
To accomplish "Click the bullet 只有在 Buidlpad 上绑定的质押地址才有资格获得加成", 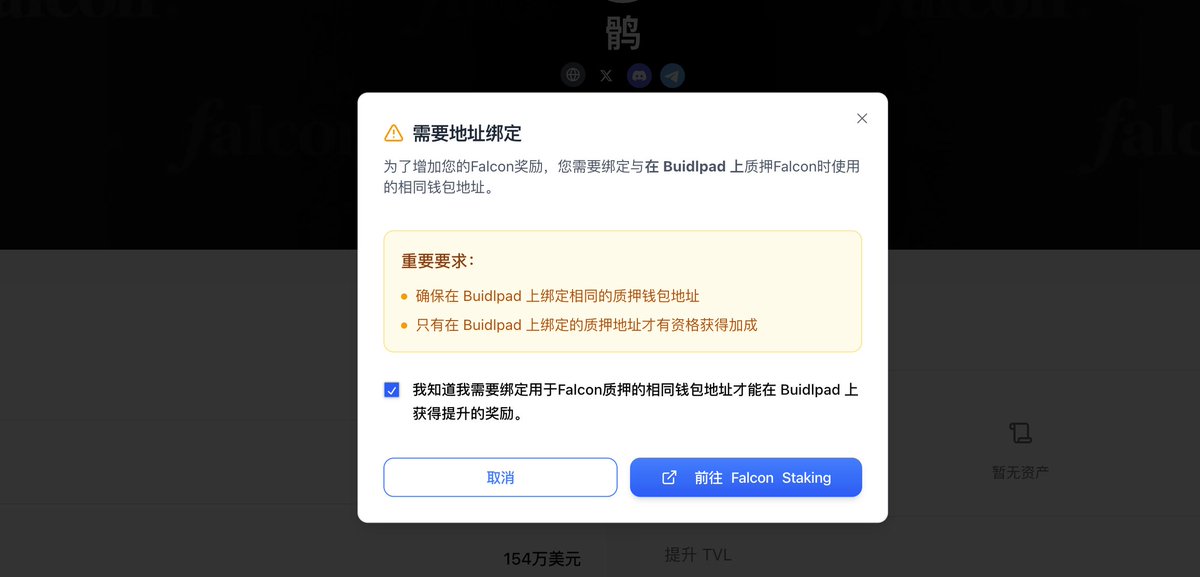I will coord(586,325).
